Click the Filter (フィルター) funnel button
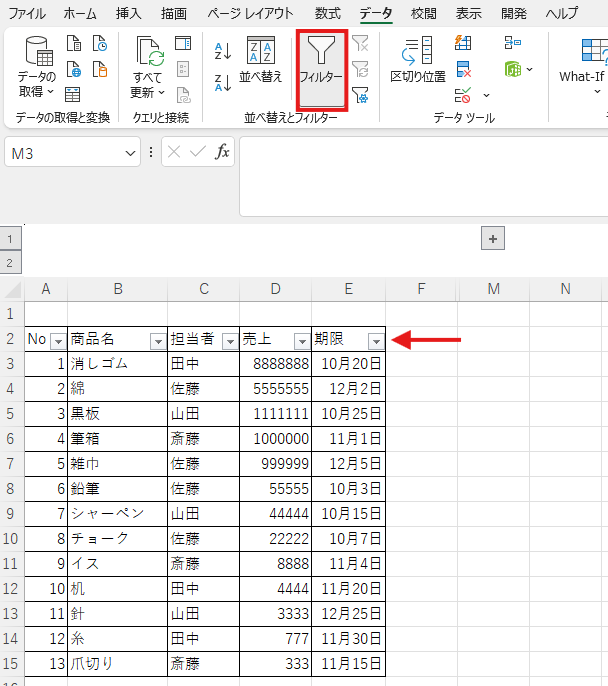608x686 pixels. click(321, 70)
